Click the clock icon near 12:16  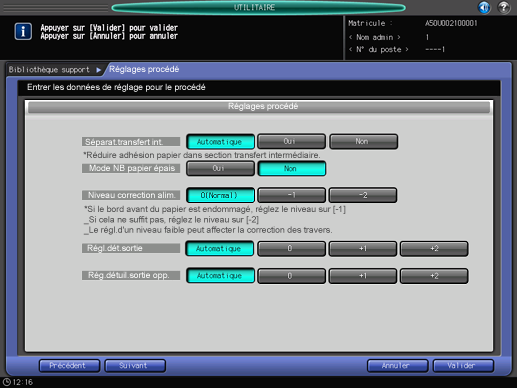click(x=7, y=382)
